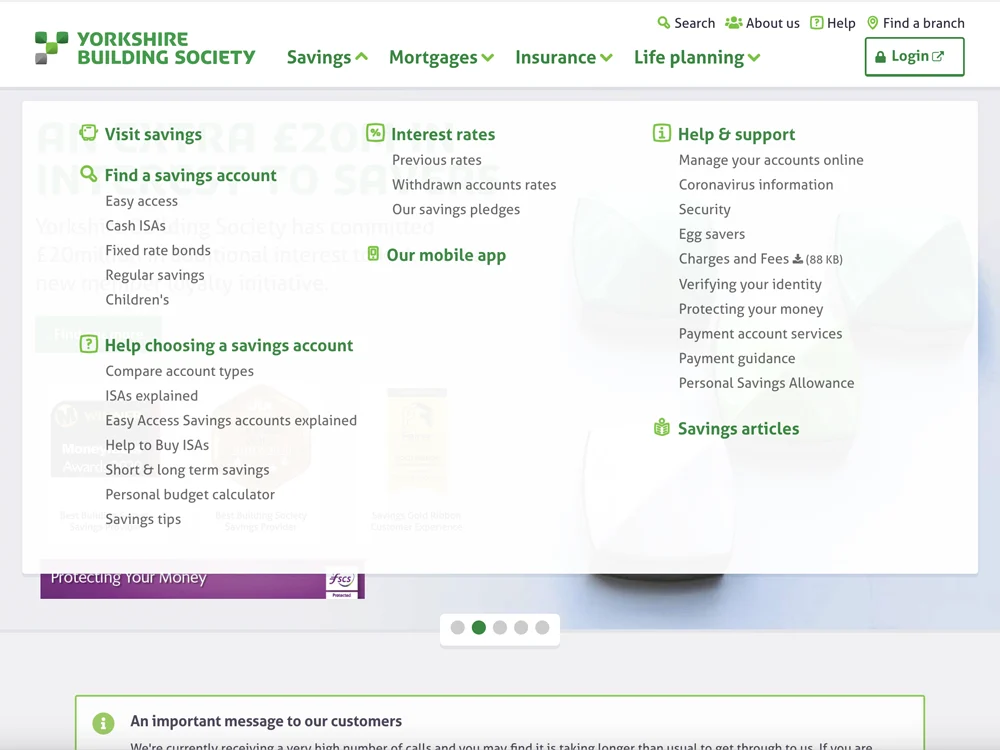Expand the Mortgages menu

pyautogui.click(x=441, y=57)
